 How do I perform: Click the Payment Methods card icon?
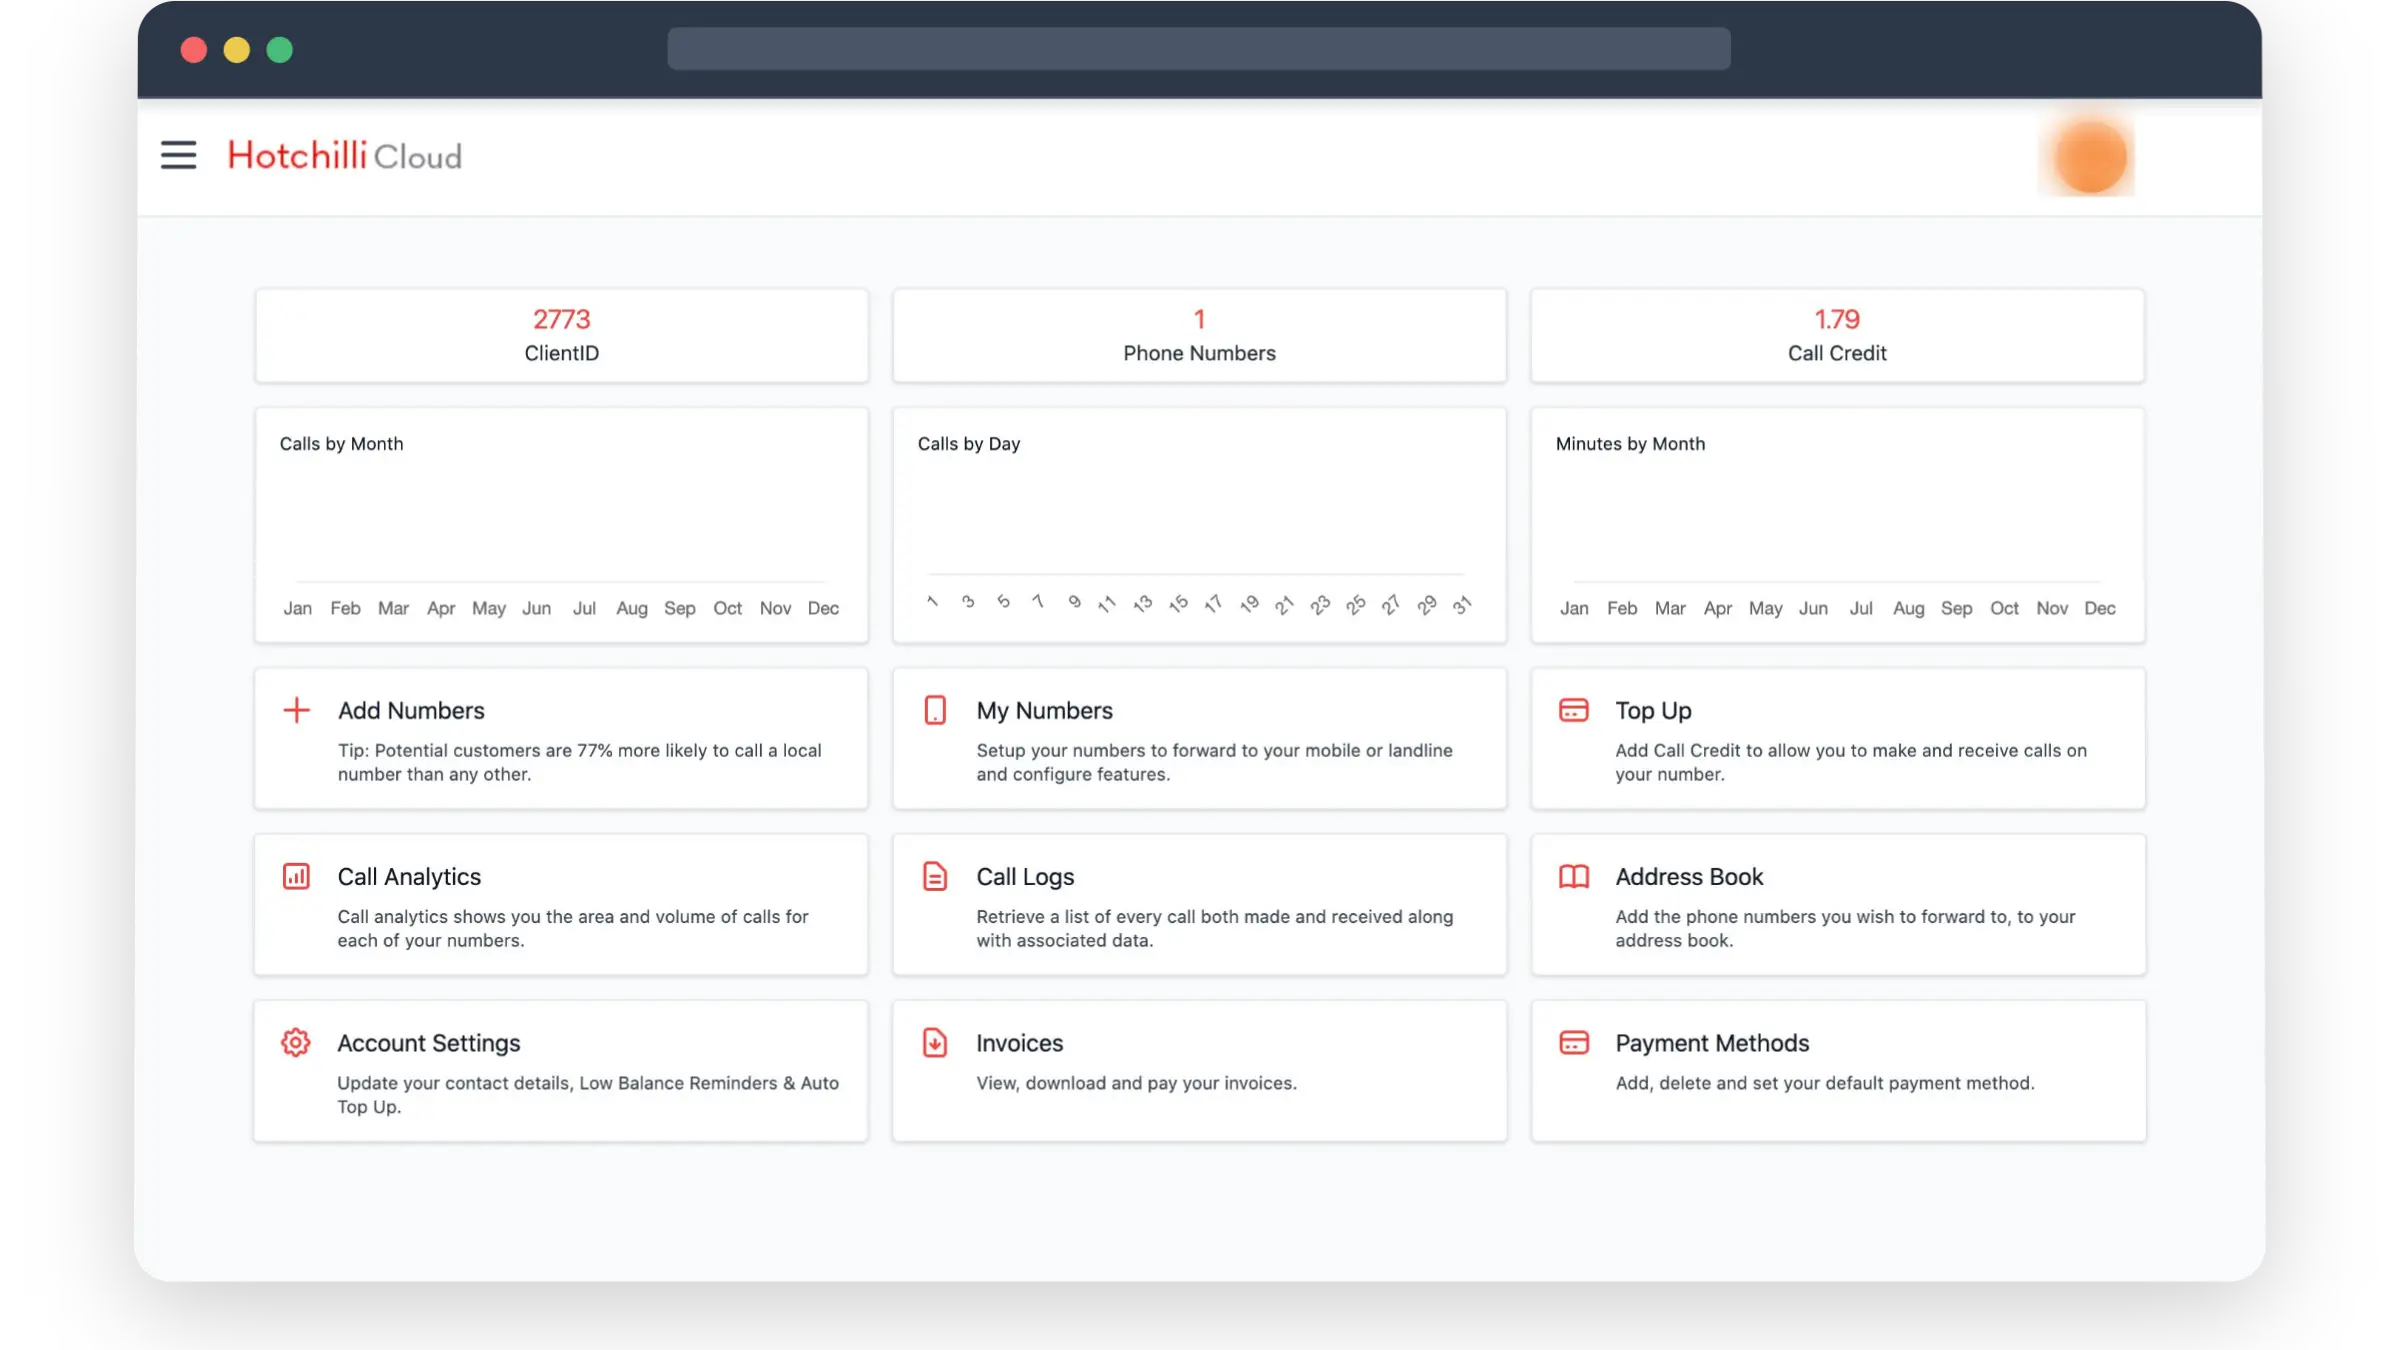pyautogui.click(x=1573, y=1043)
